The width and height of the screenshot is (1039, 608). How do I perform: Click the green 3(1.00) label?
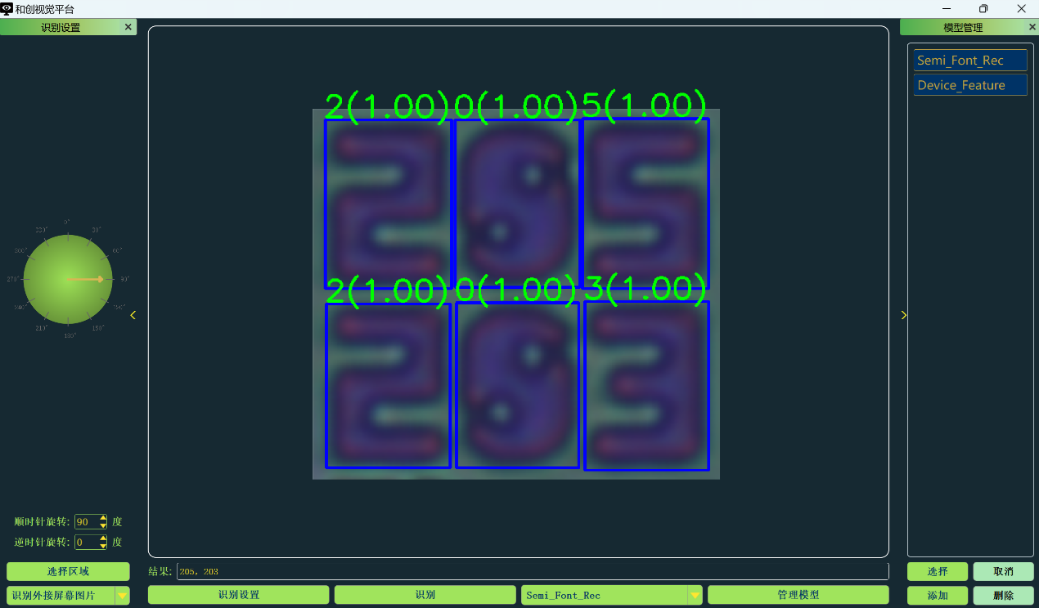[x=645, y=289]
